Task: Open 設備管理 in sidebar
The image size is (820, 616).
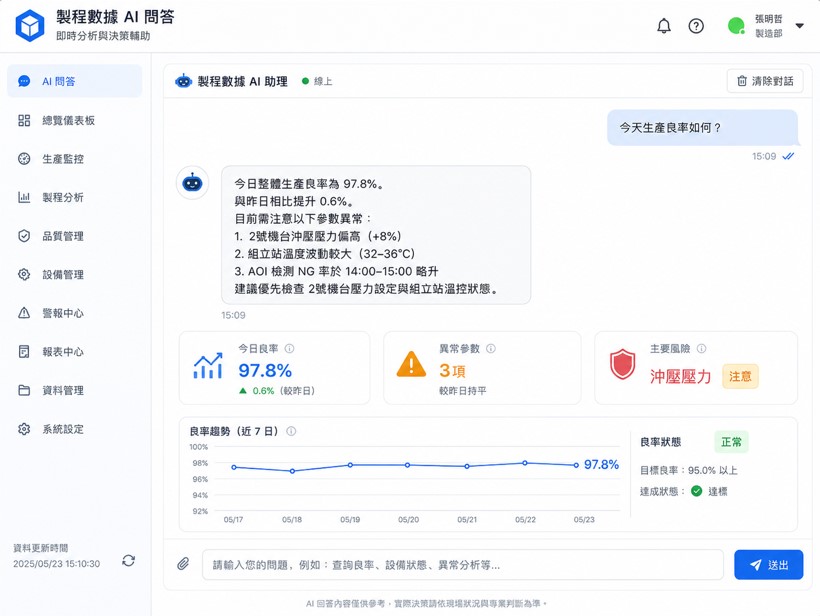Action: point(74,275)
